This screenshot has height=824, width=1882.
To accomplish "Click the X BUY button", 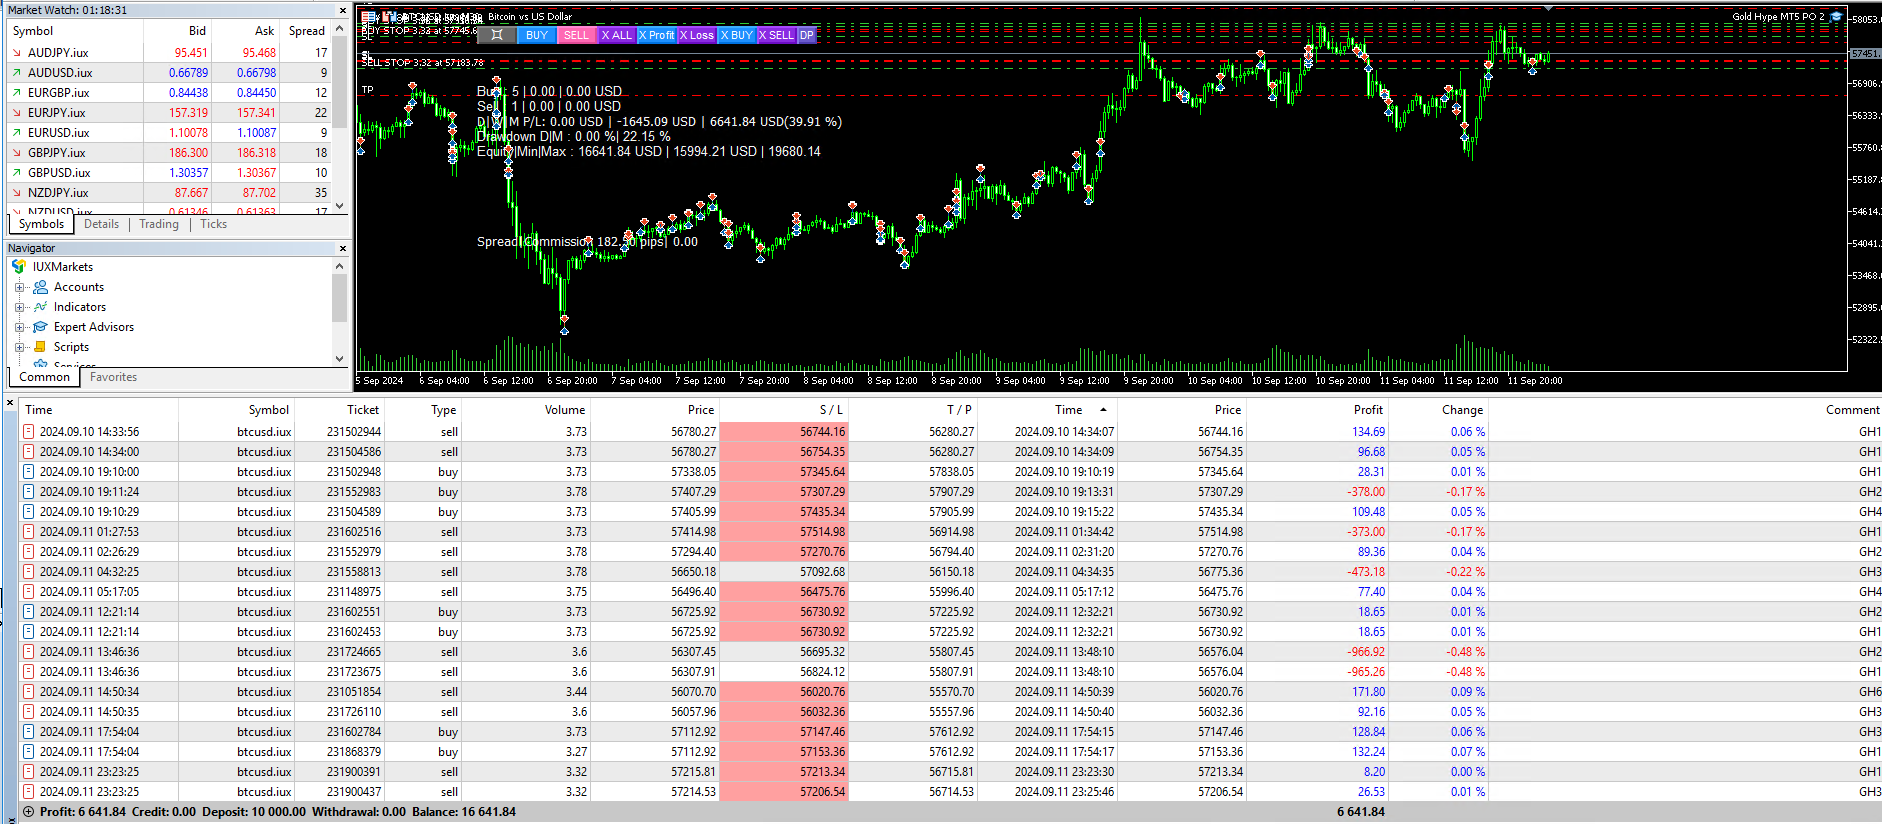I will (737, 35).
